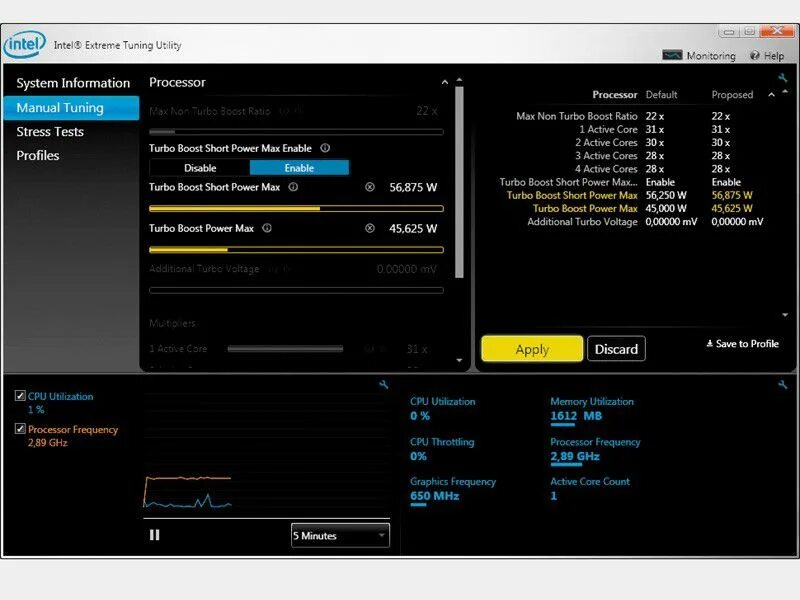Click the Processor Frequency 2,89 GHz value
The width and height of the screenshot is (800, 600).
575,456
